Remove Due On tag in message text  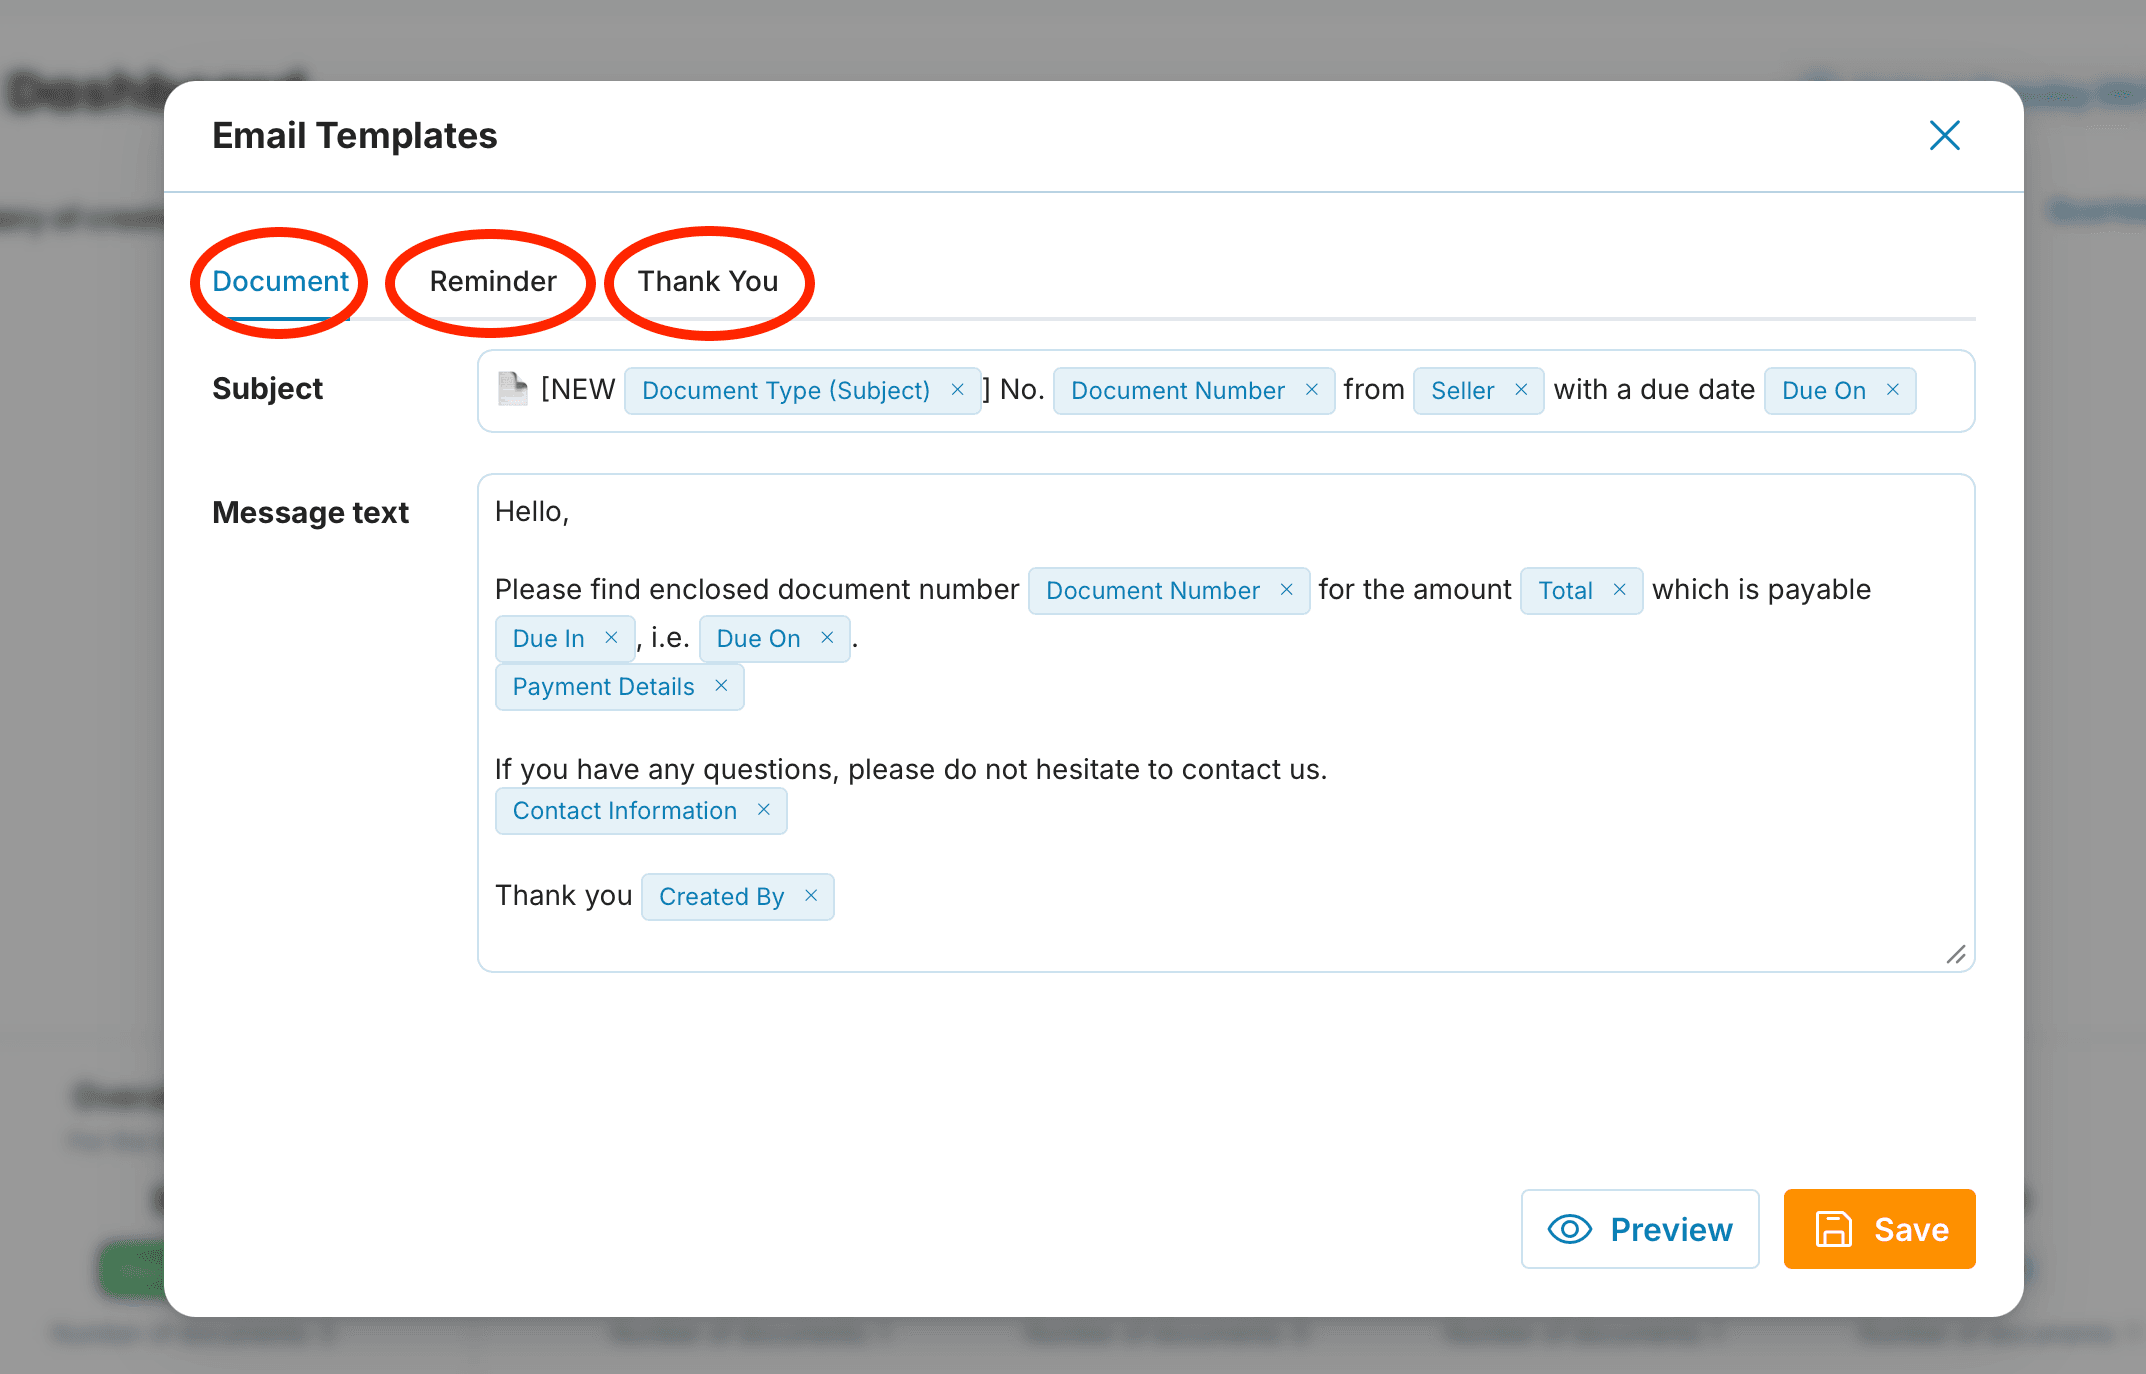tap(827, 638)
